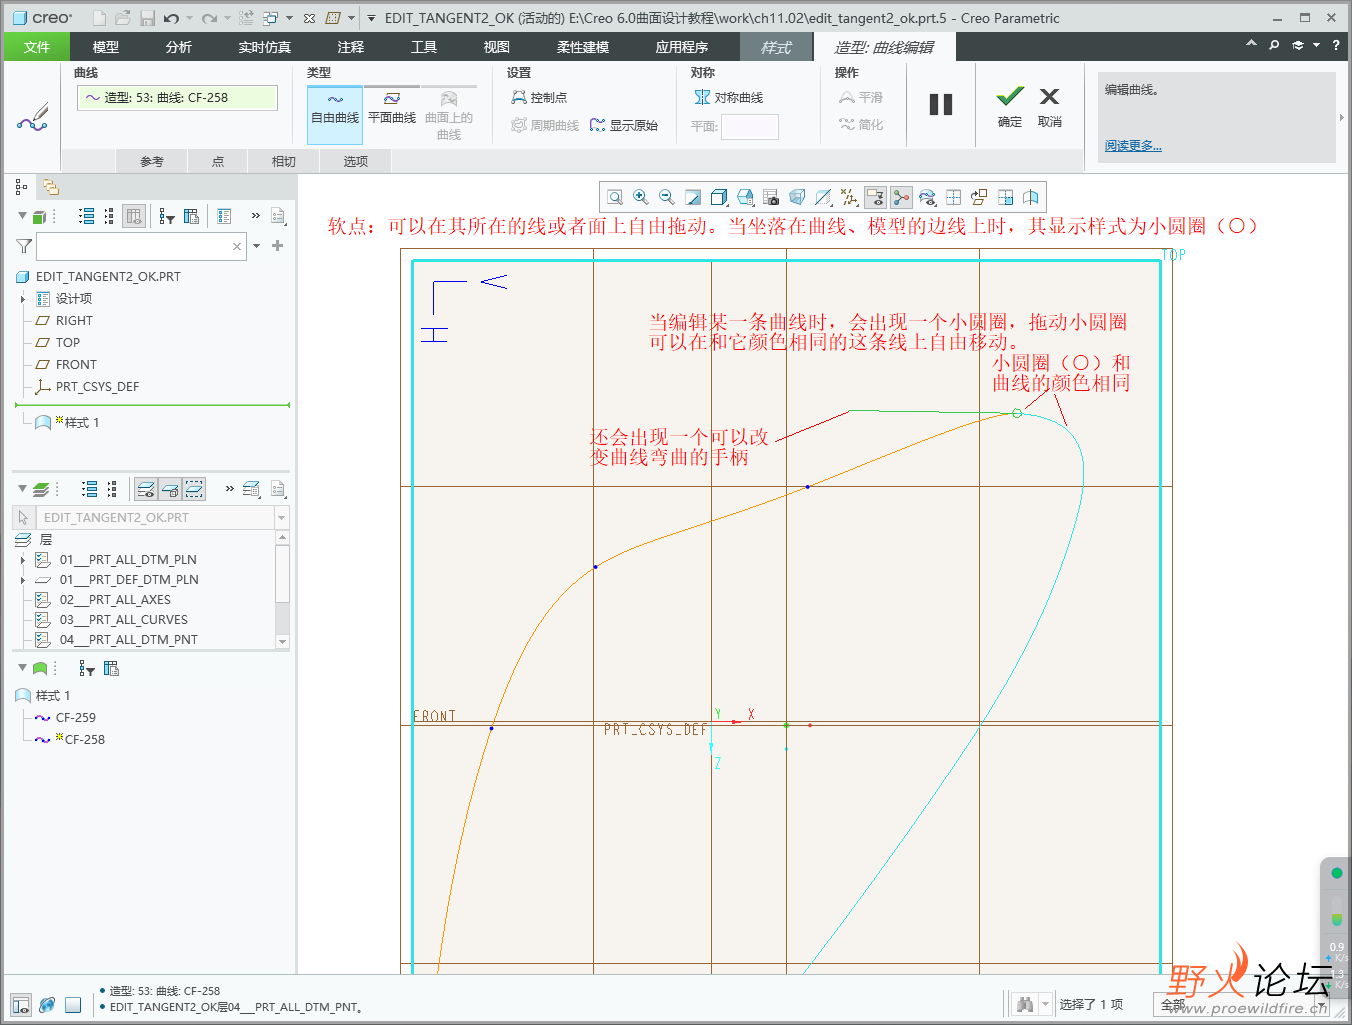
Task: Toggle the spin center icon
Action: pos(901,198)
